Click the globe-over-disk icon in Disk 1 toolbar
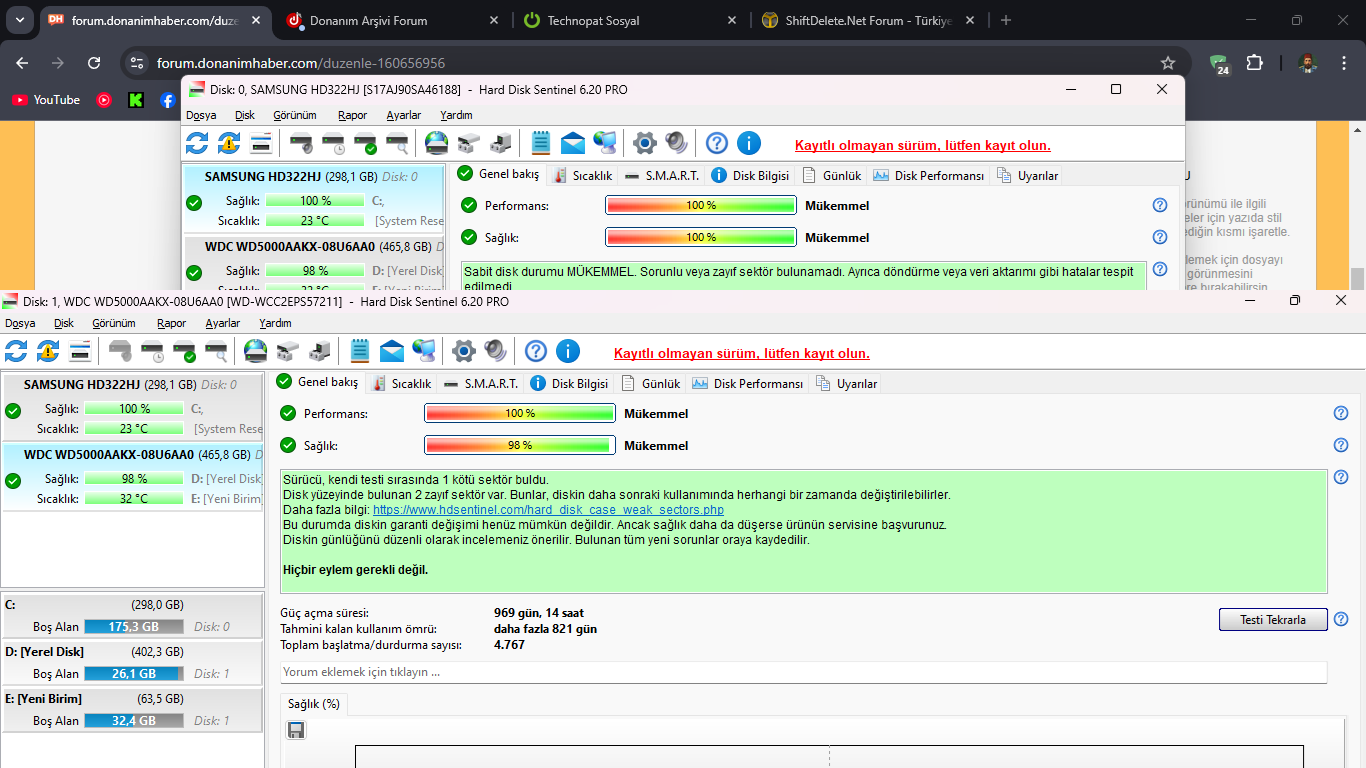The height and width of the screenshot is (768, 1366). click(256, 351)
